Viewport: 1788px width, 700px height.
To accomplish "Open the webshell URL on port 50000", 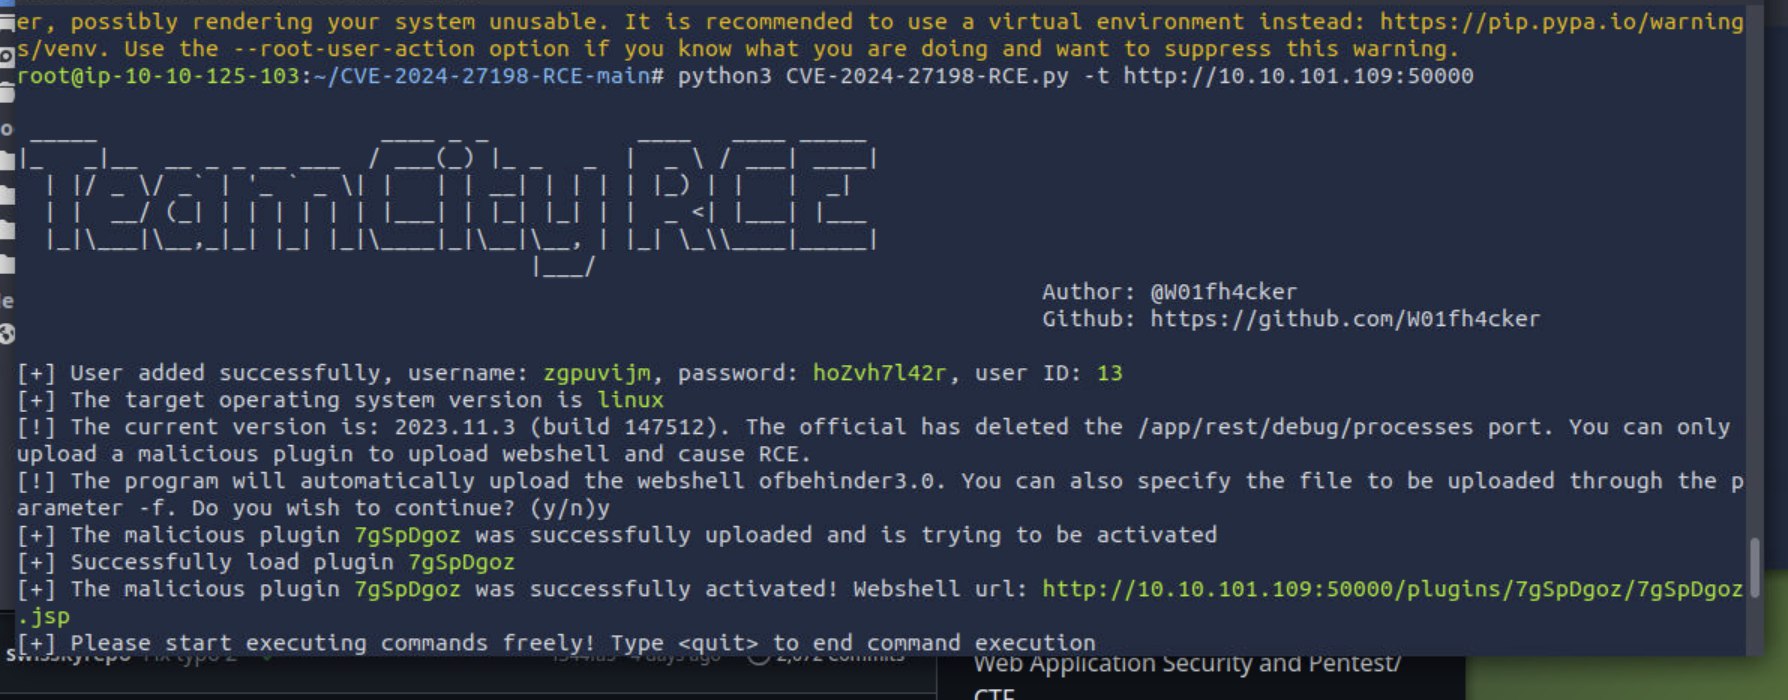I will [1392, 589].
